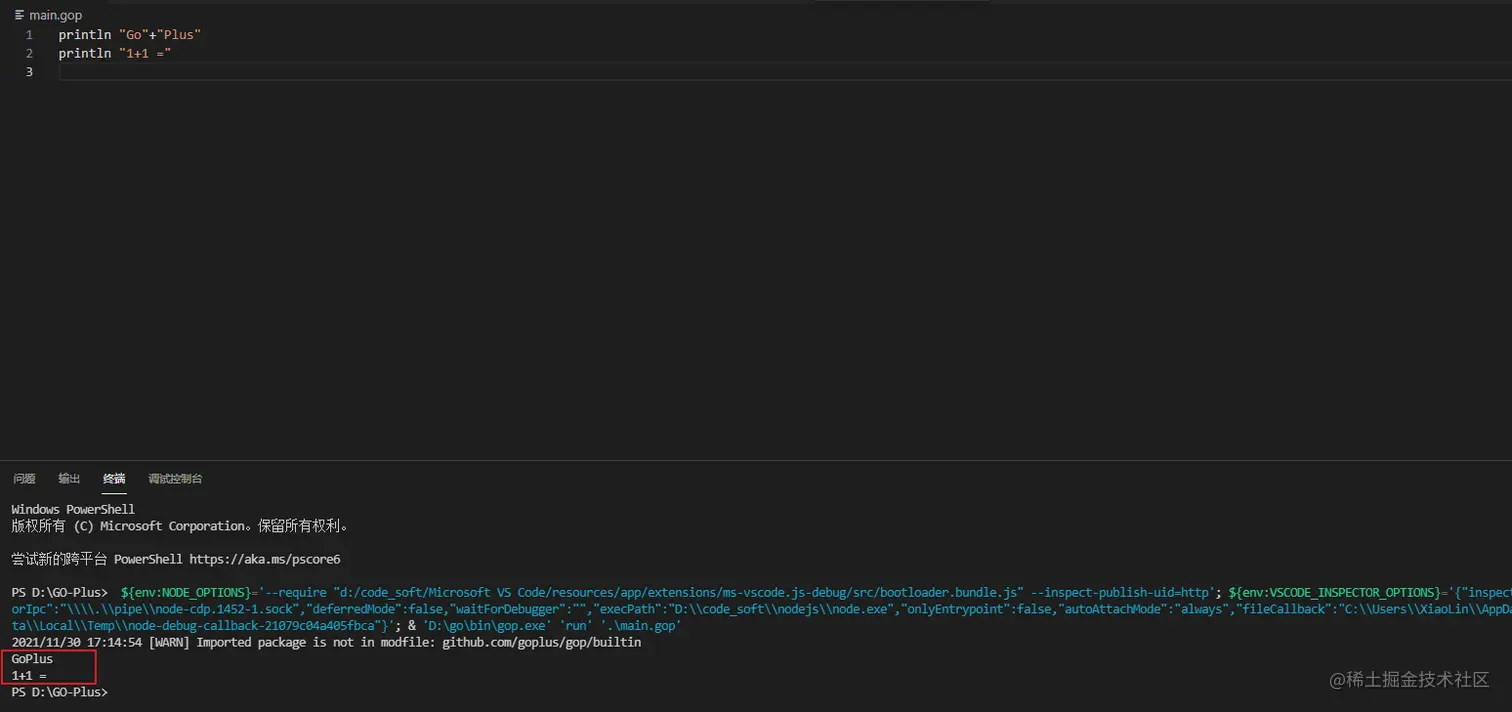The image size is (1512, 712).
Task: Click the println "Go"+"Plus" code line
Action: [x=129, y=34]
